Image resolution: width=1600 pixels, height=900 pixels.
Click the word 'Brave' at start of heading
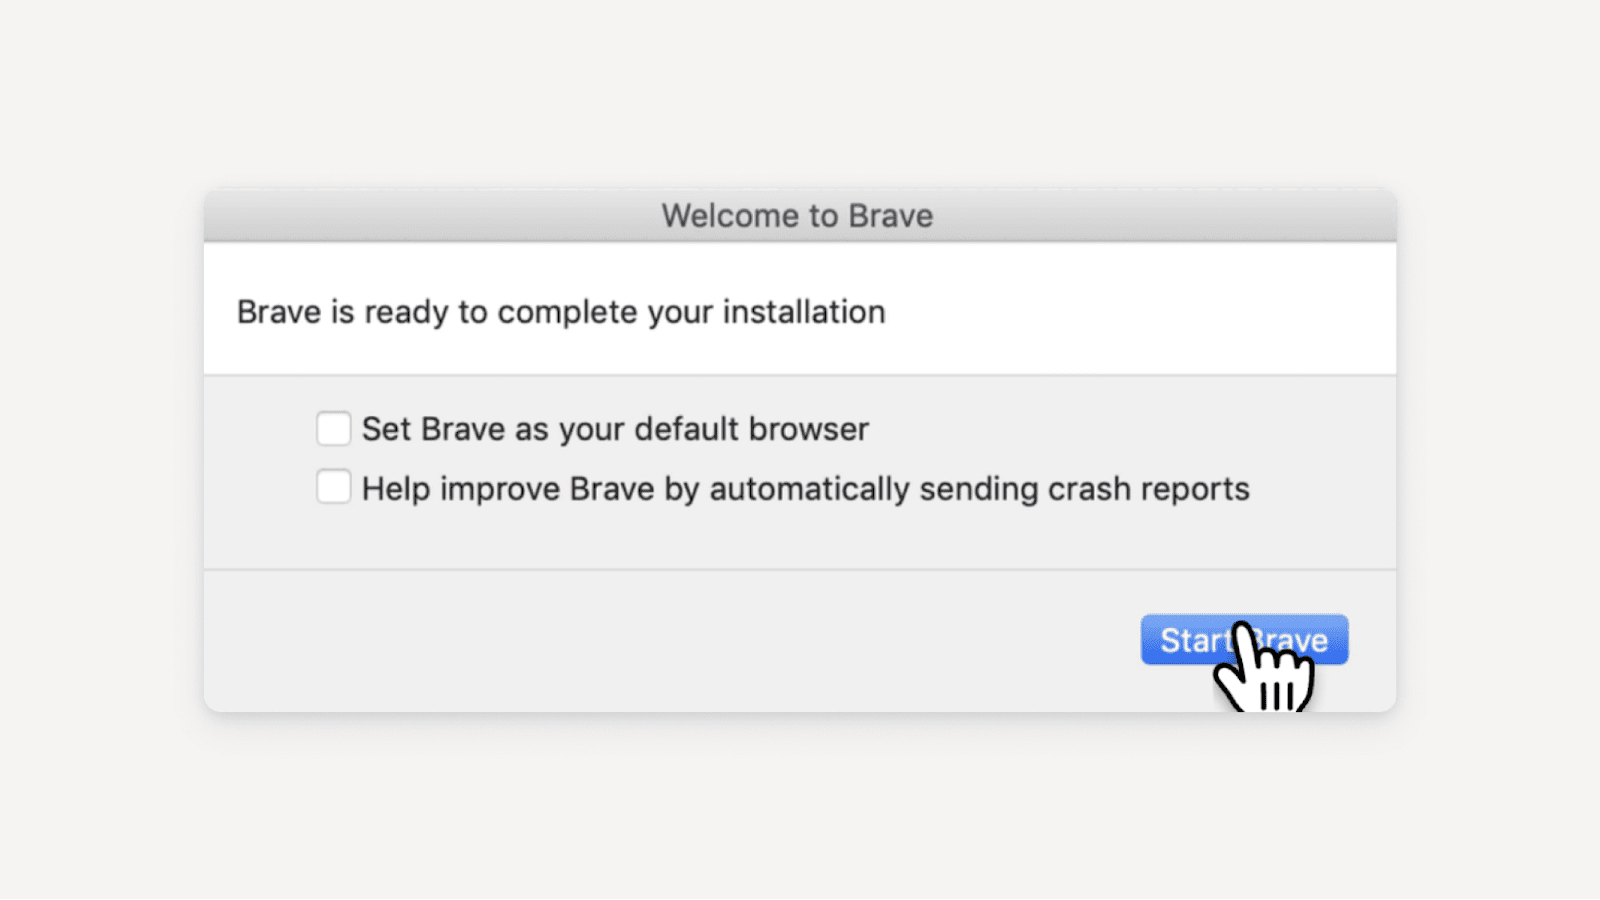pos(279,312)
